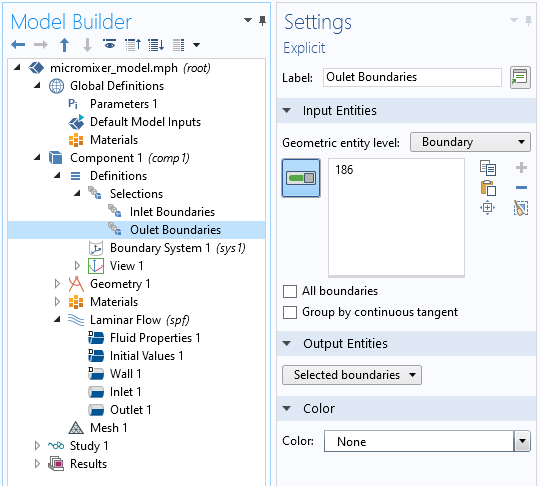
Task: Enable Group by continuous tangent checkbox
Action: coord(290,312)
